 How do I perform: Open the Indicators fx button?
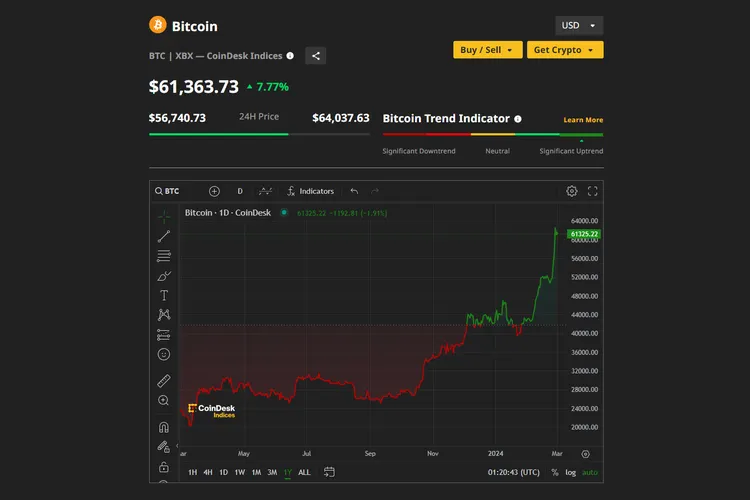(310, 191)
